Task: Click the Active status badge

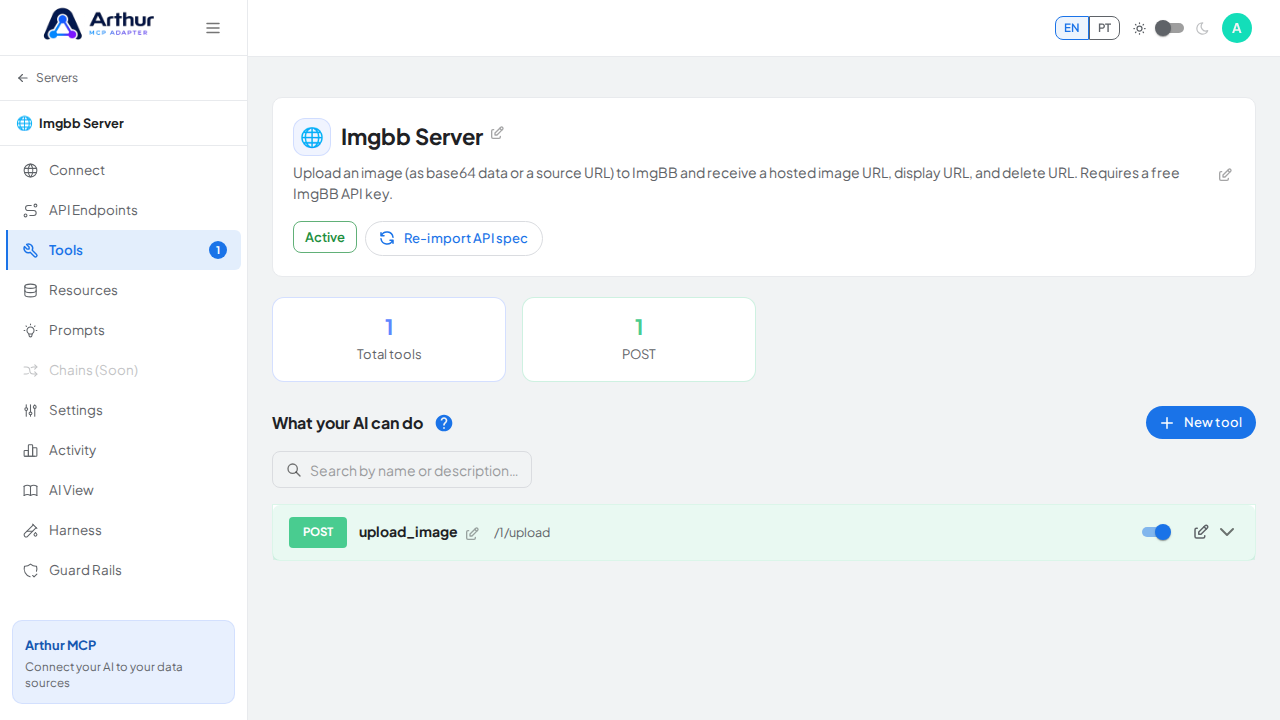Action: [x=325, y=237]
